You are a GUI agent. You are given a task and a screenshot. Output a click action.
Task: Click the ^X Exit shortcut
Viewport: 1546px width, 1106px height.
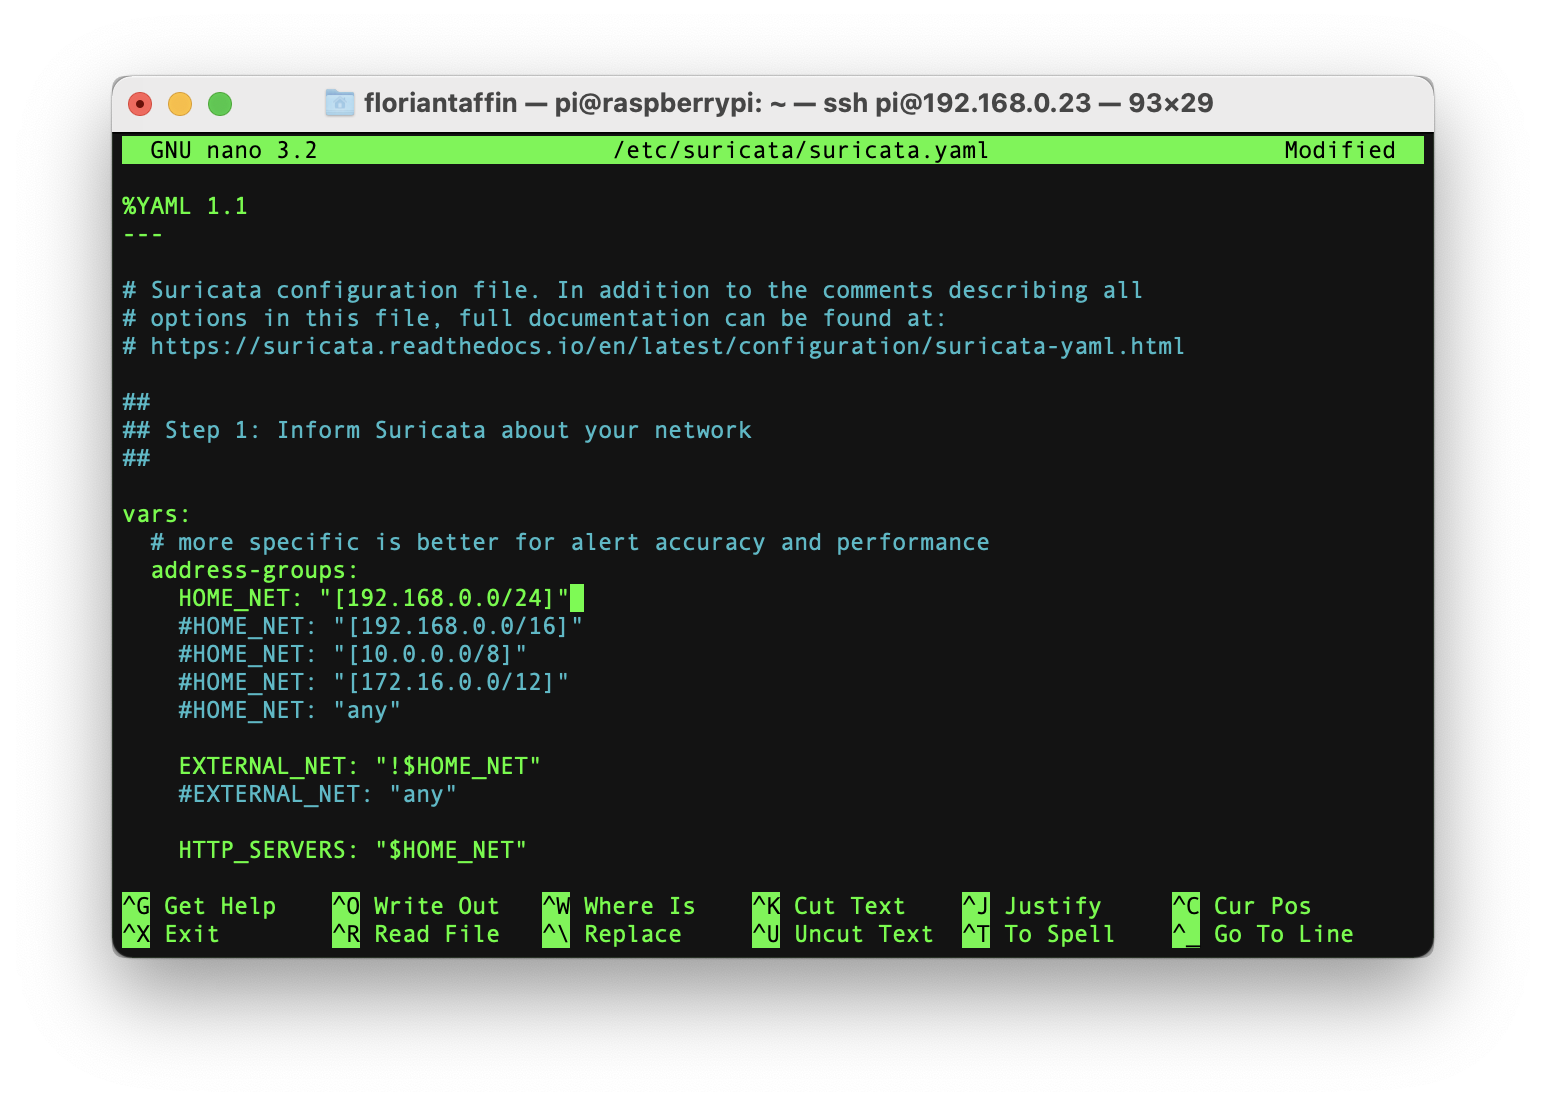coord(171,934)
